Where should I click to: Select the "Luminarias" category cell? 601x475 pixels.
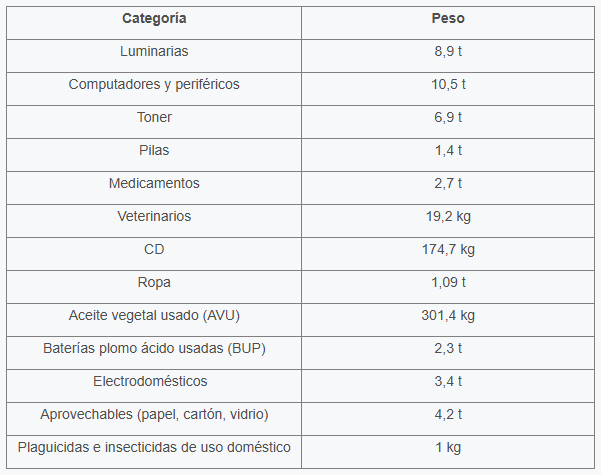(154, 51)
